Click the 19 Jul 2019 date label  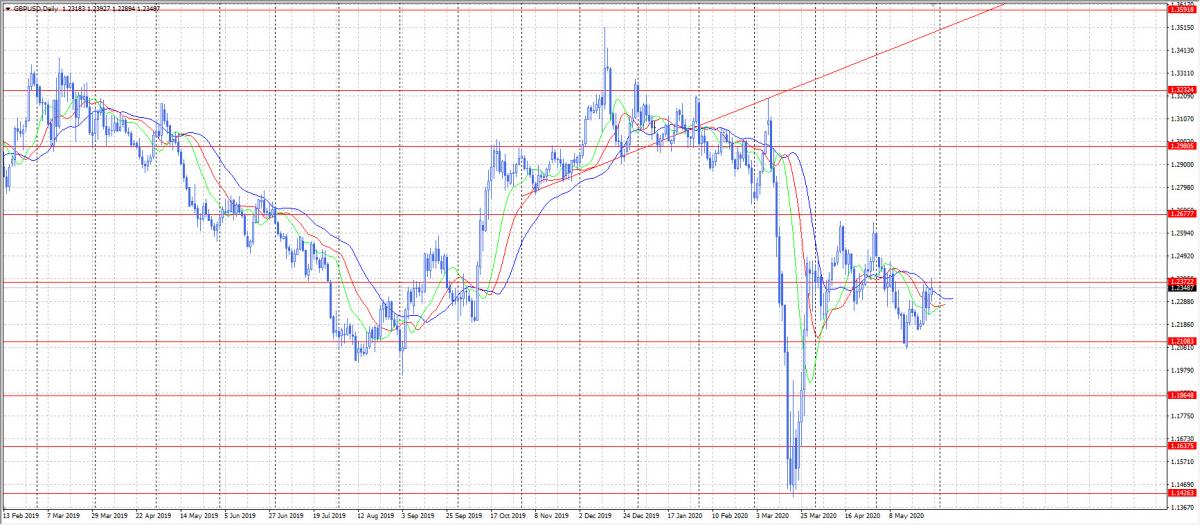point(331,518)
